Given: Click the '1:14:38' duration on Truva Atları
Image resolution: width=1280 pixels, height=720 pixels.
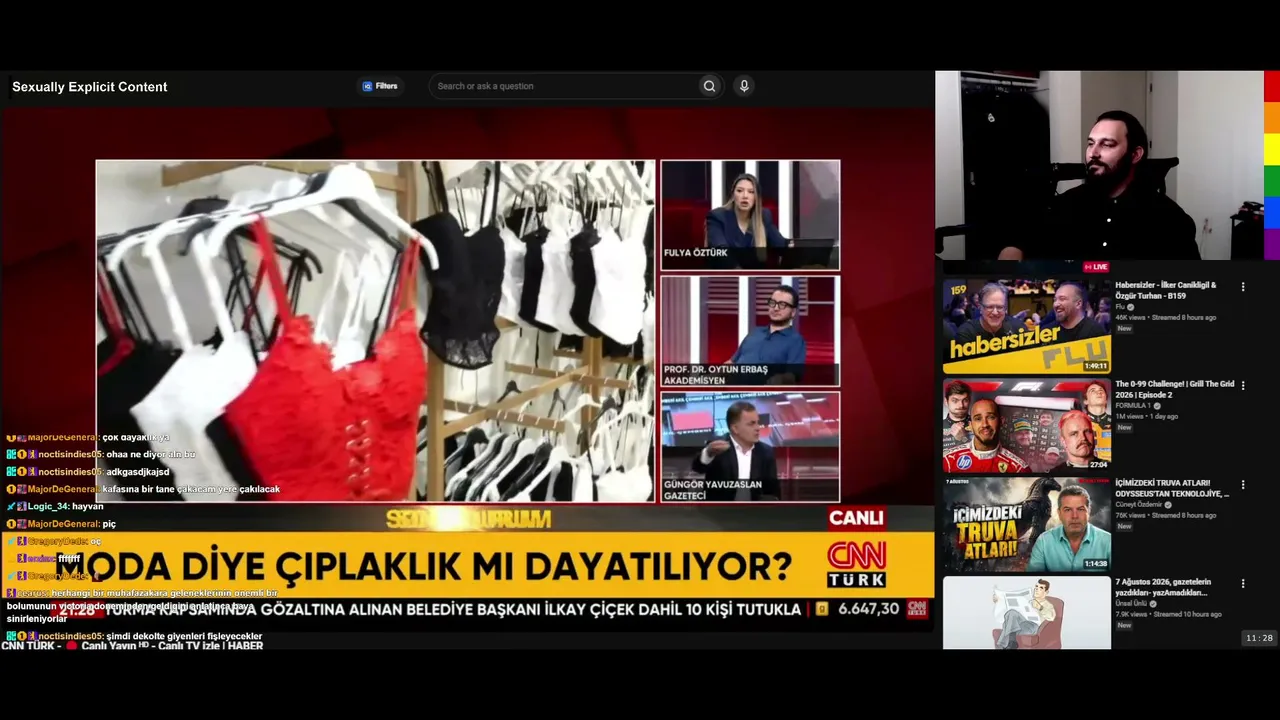Looking at the screenshot, I should [1096, 564].
